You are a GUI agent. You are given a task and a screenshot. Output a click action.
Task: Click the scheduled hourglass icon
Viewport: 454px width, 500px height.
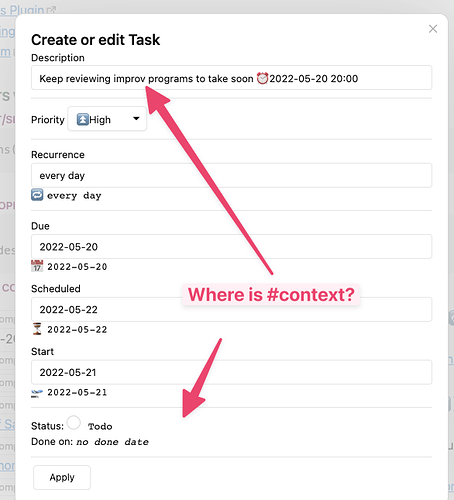point(37,329)
